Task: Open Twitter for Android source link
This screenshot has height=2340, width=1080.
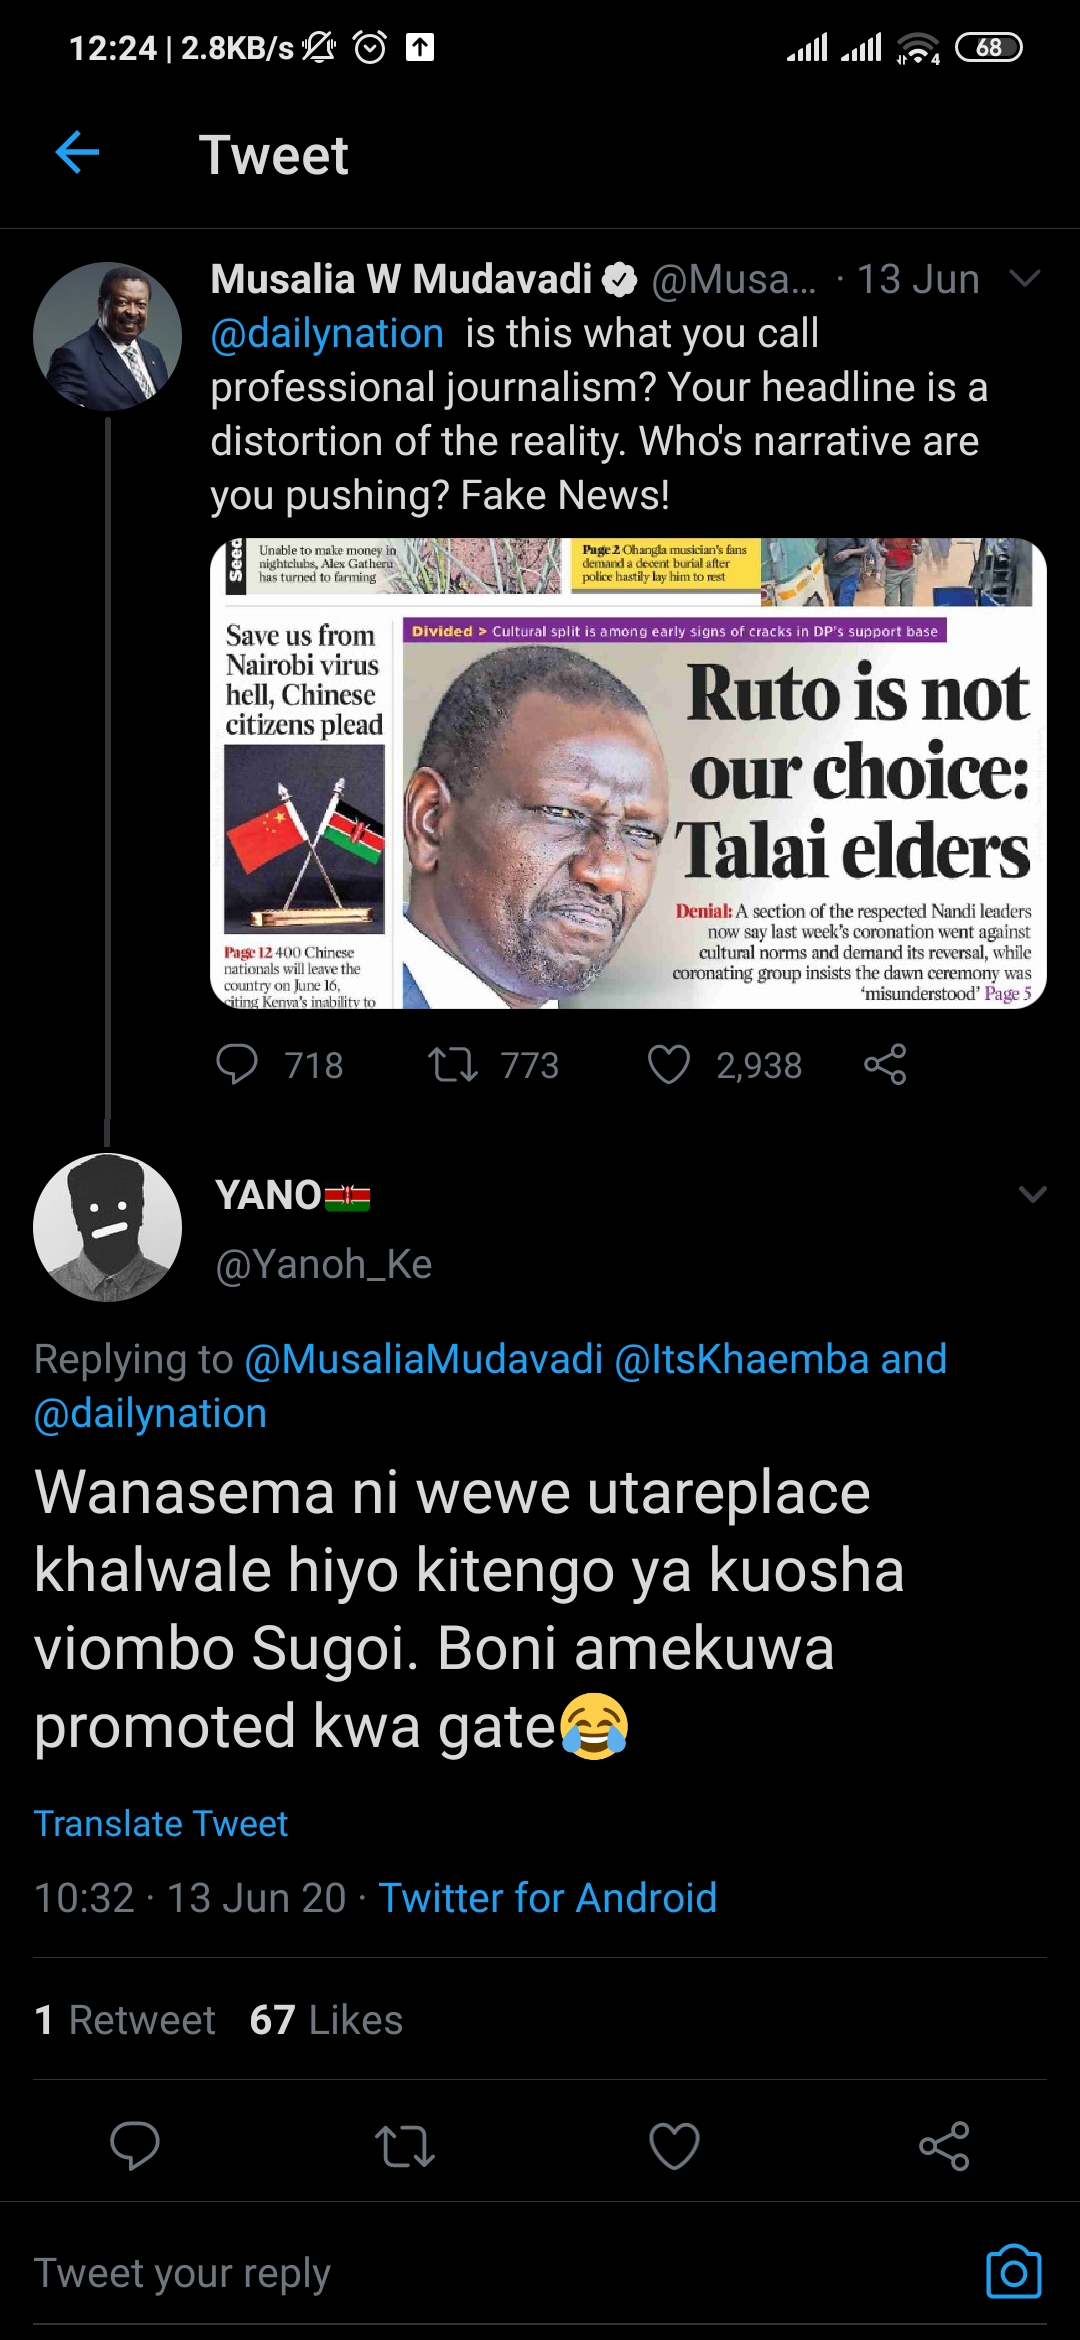Action: click(x=547, y=1897)
